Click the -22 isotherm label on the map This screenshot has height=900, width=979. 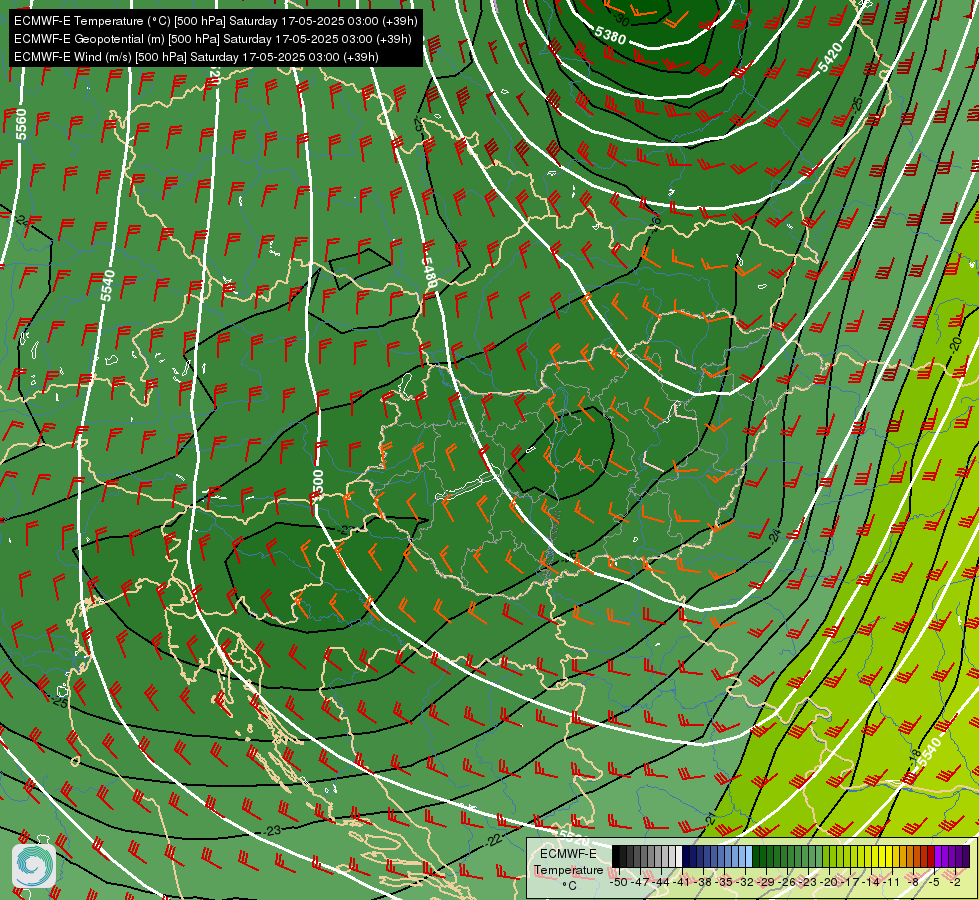click(x=494, y=840)
